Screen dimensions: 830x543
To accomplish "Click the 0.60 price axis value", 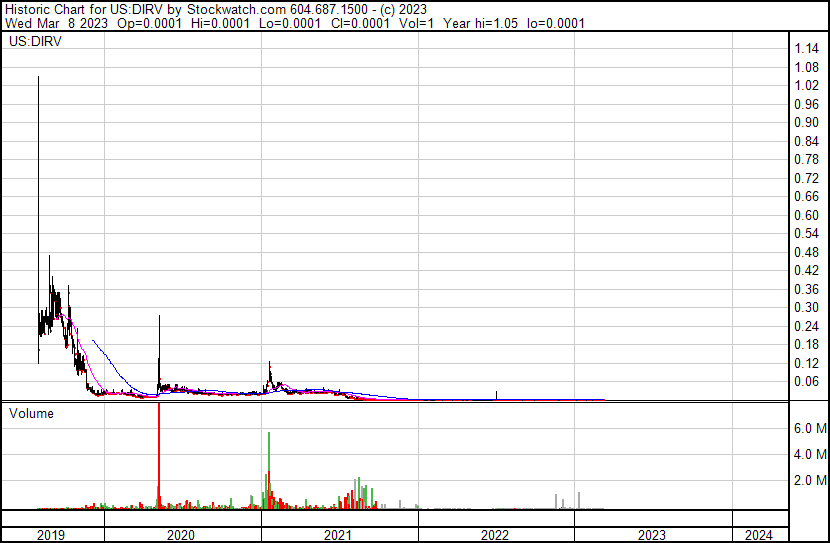I will (806, 215).
